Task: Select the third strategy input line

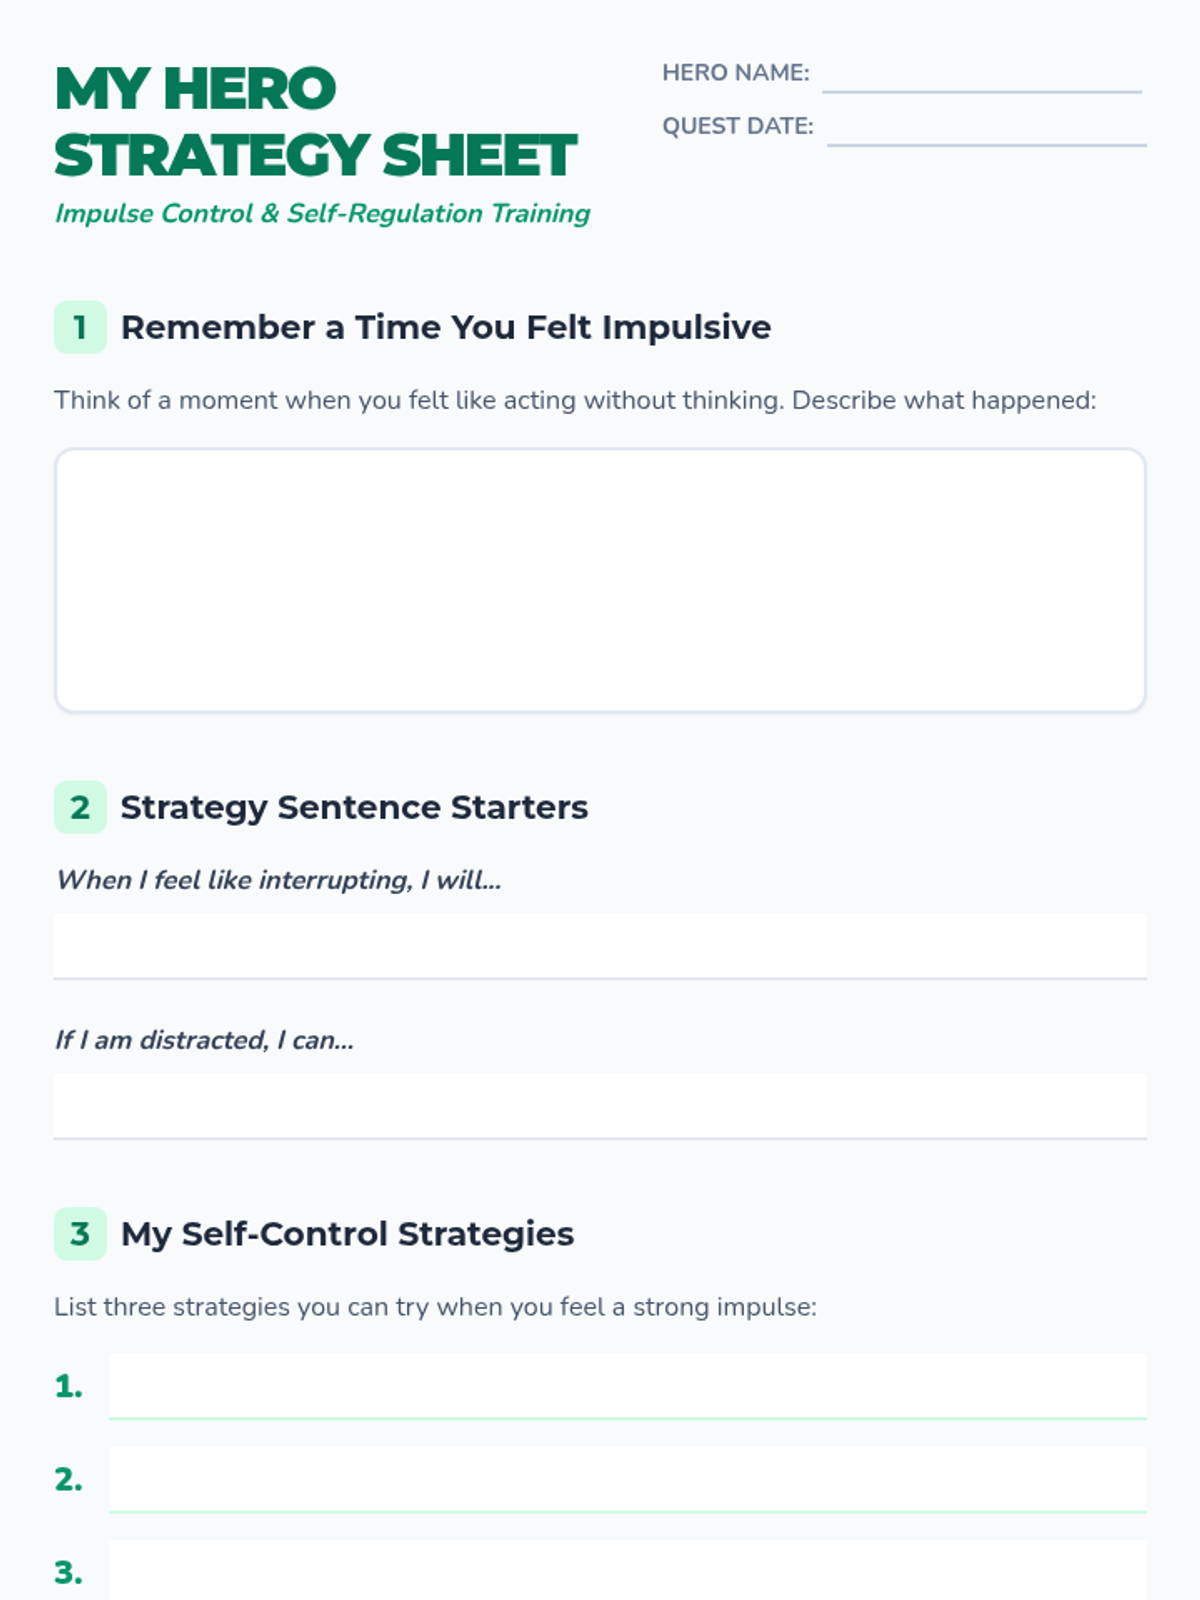Action: coord(627,1572)
